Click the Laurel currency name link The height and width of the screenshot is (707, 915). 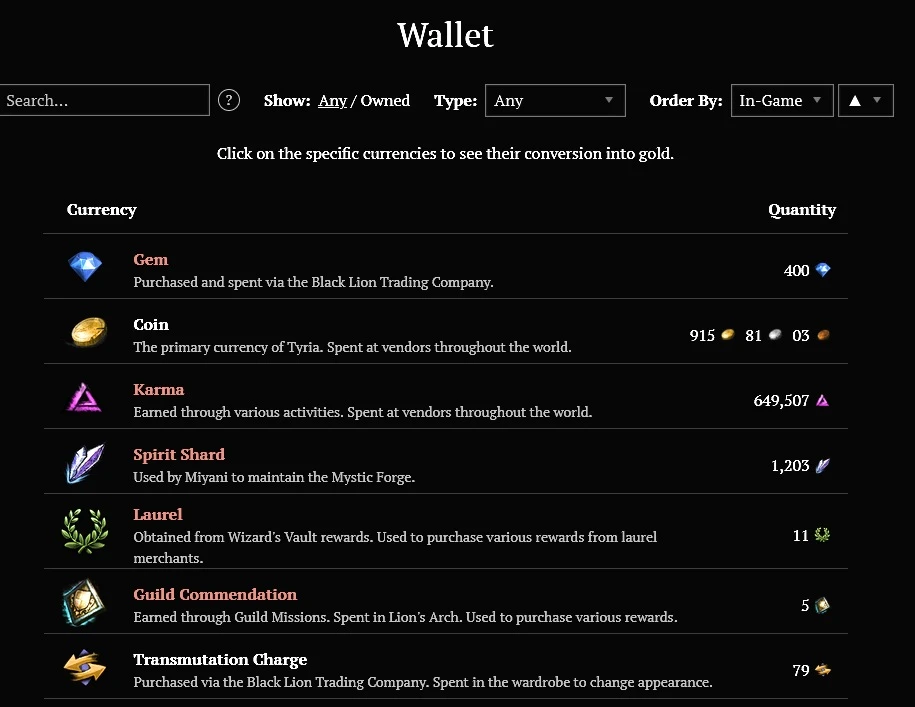pyautogui.click(x=158, y=515)
